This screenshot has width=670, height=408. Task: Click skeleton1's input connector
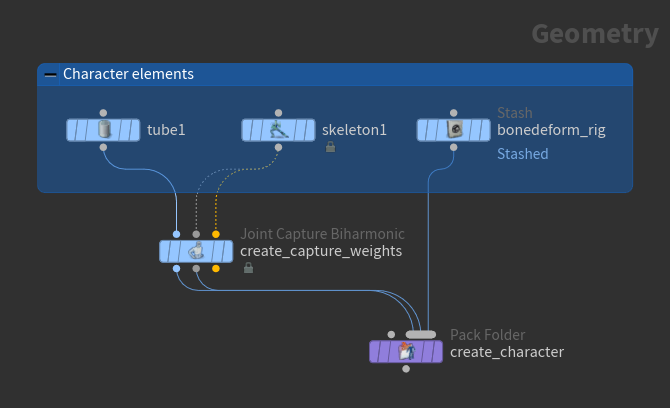coord(279,113)
